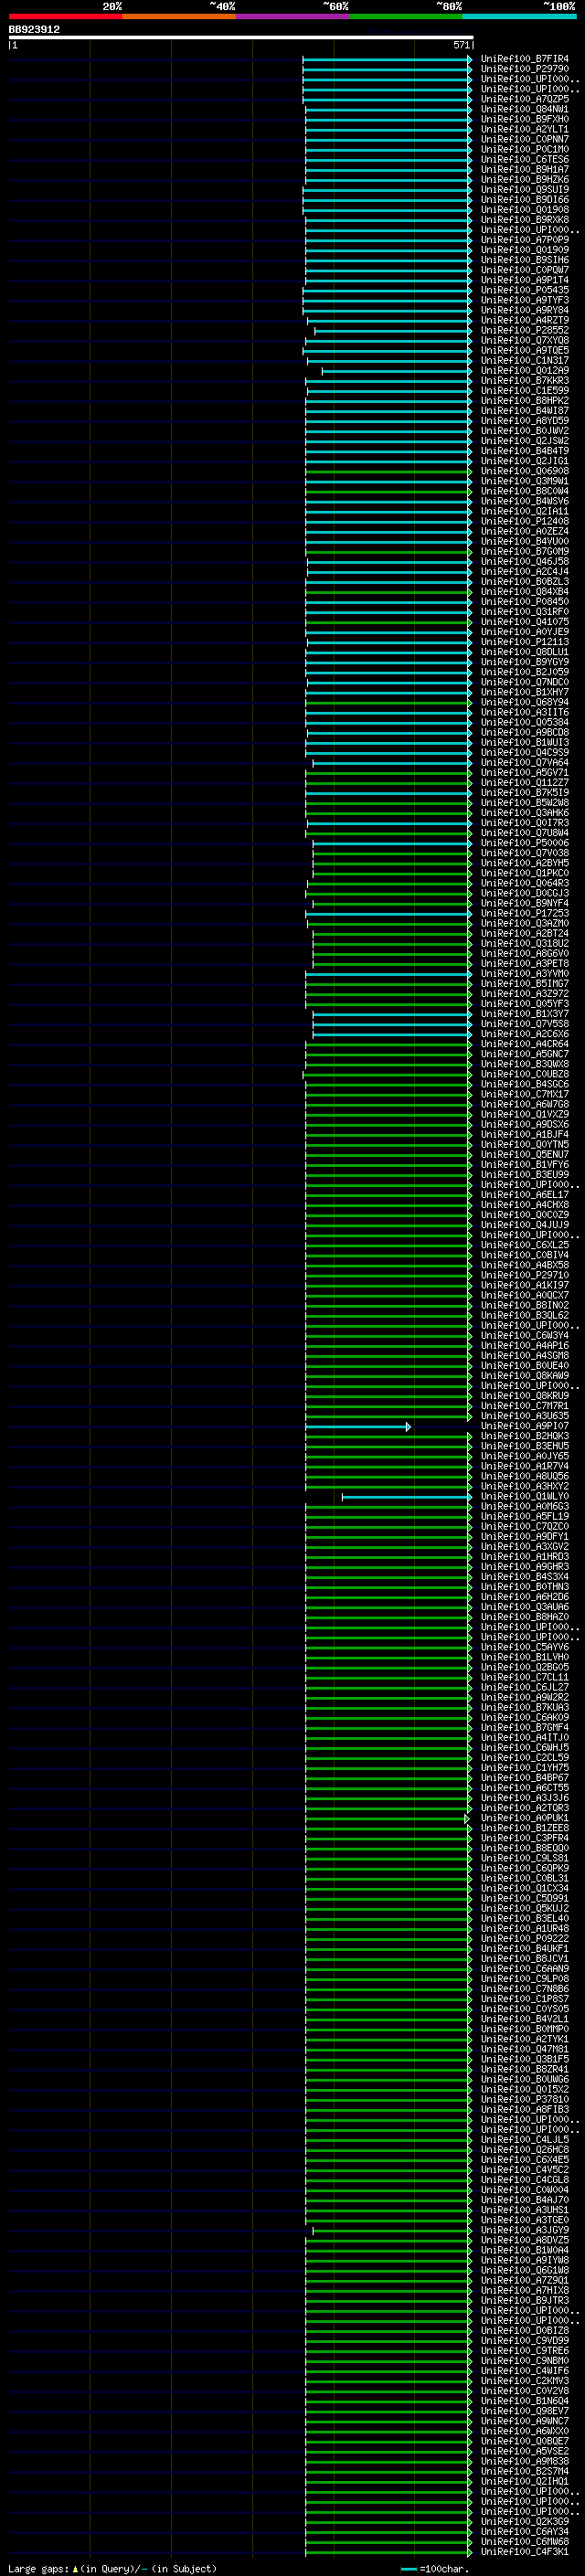Select the UniRef100_C1YH75 label

(x=524, y=1767)
